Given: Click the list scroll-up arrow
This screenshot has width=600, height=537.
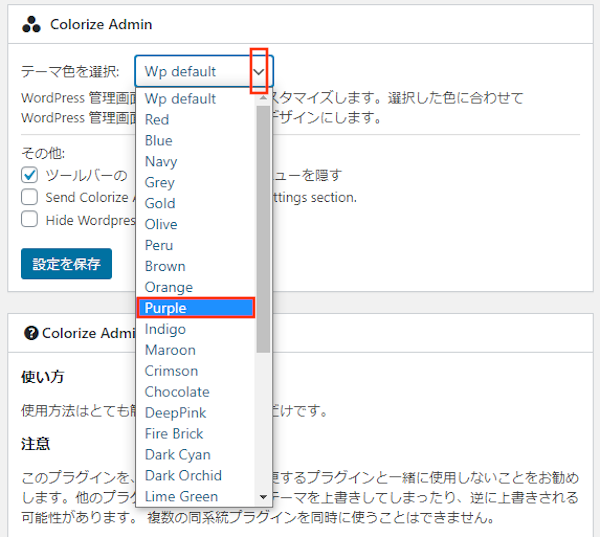Looking at the screenshot, I should click(263, 98).
